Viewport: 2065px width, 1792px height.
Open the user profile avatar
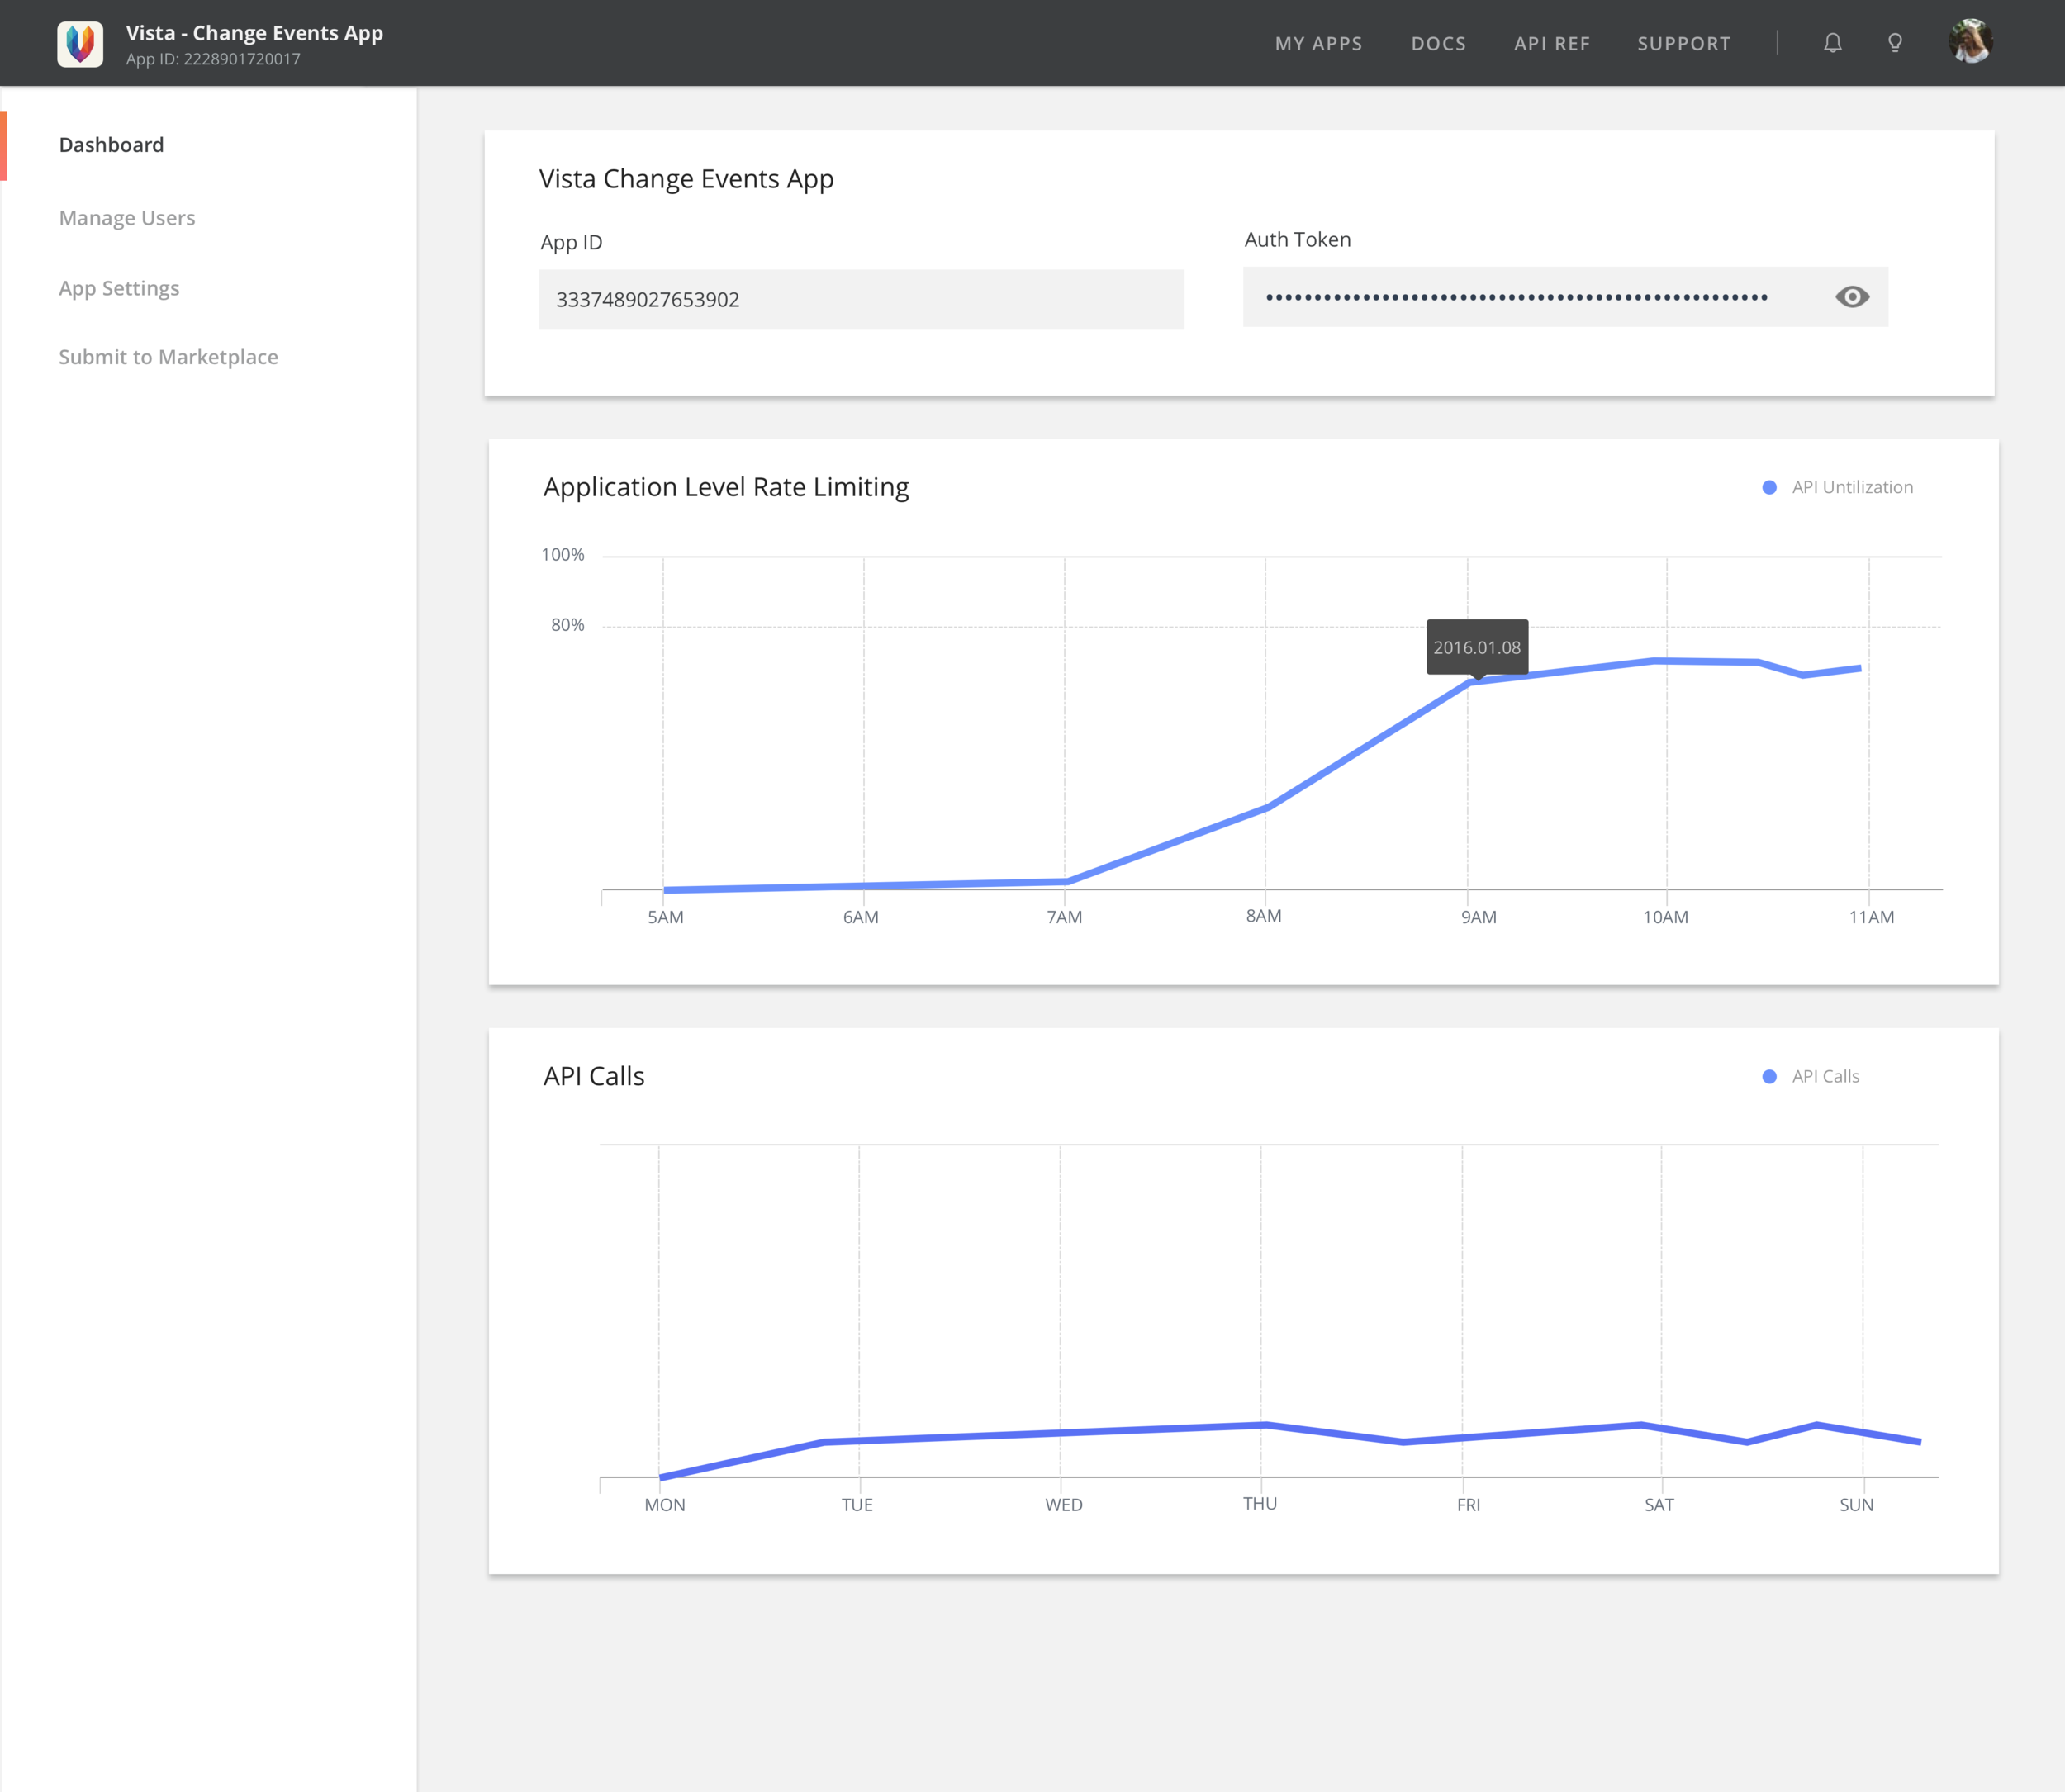click(1970, 42)
